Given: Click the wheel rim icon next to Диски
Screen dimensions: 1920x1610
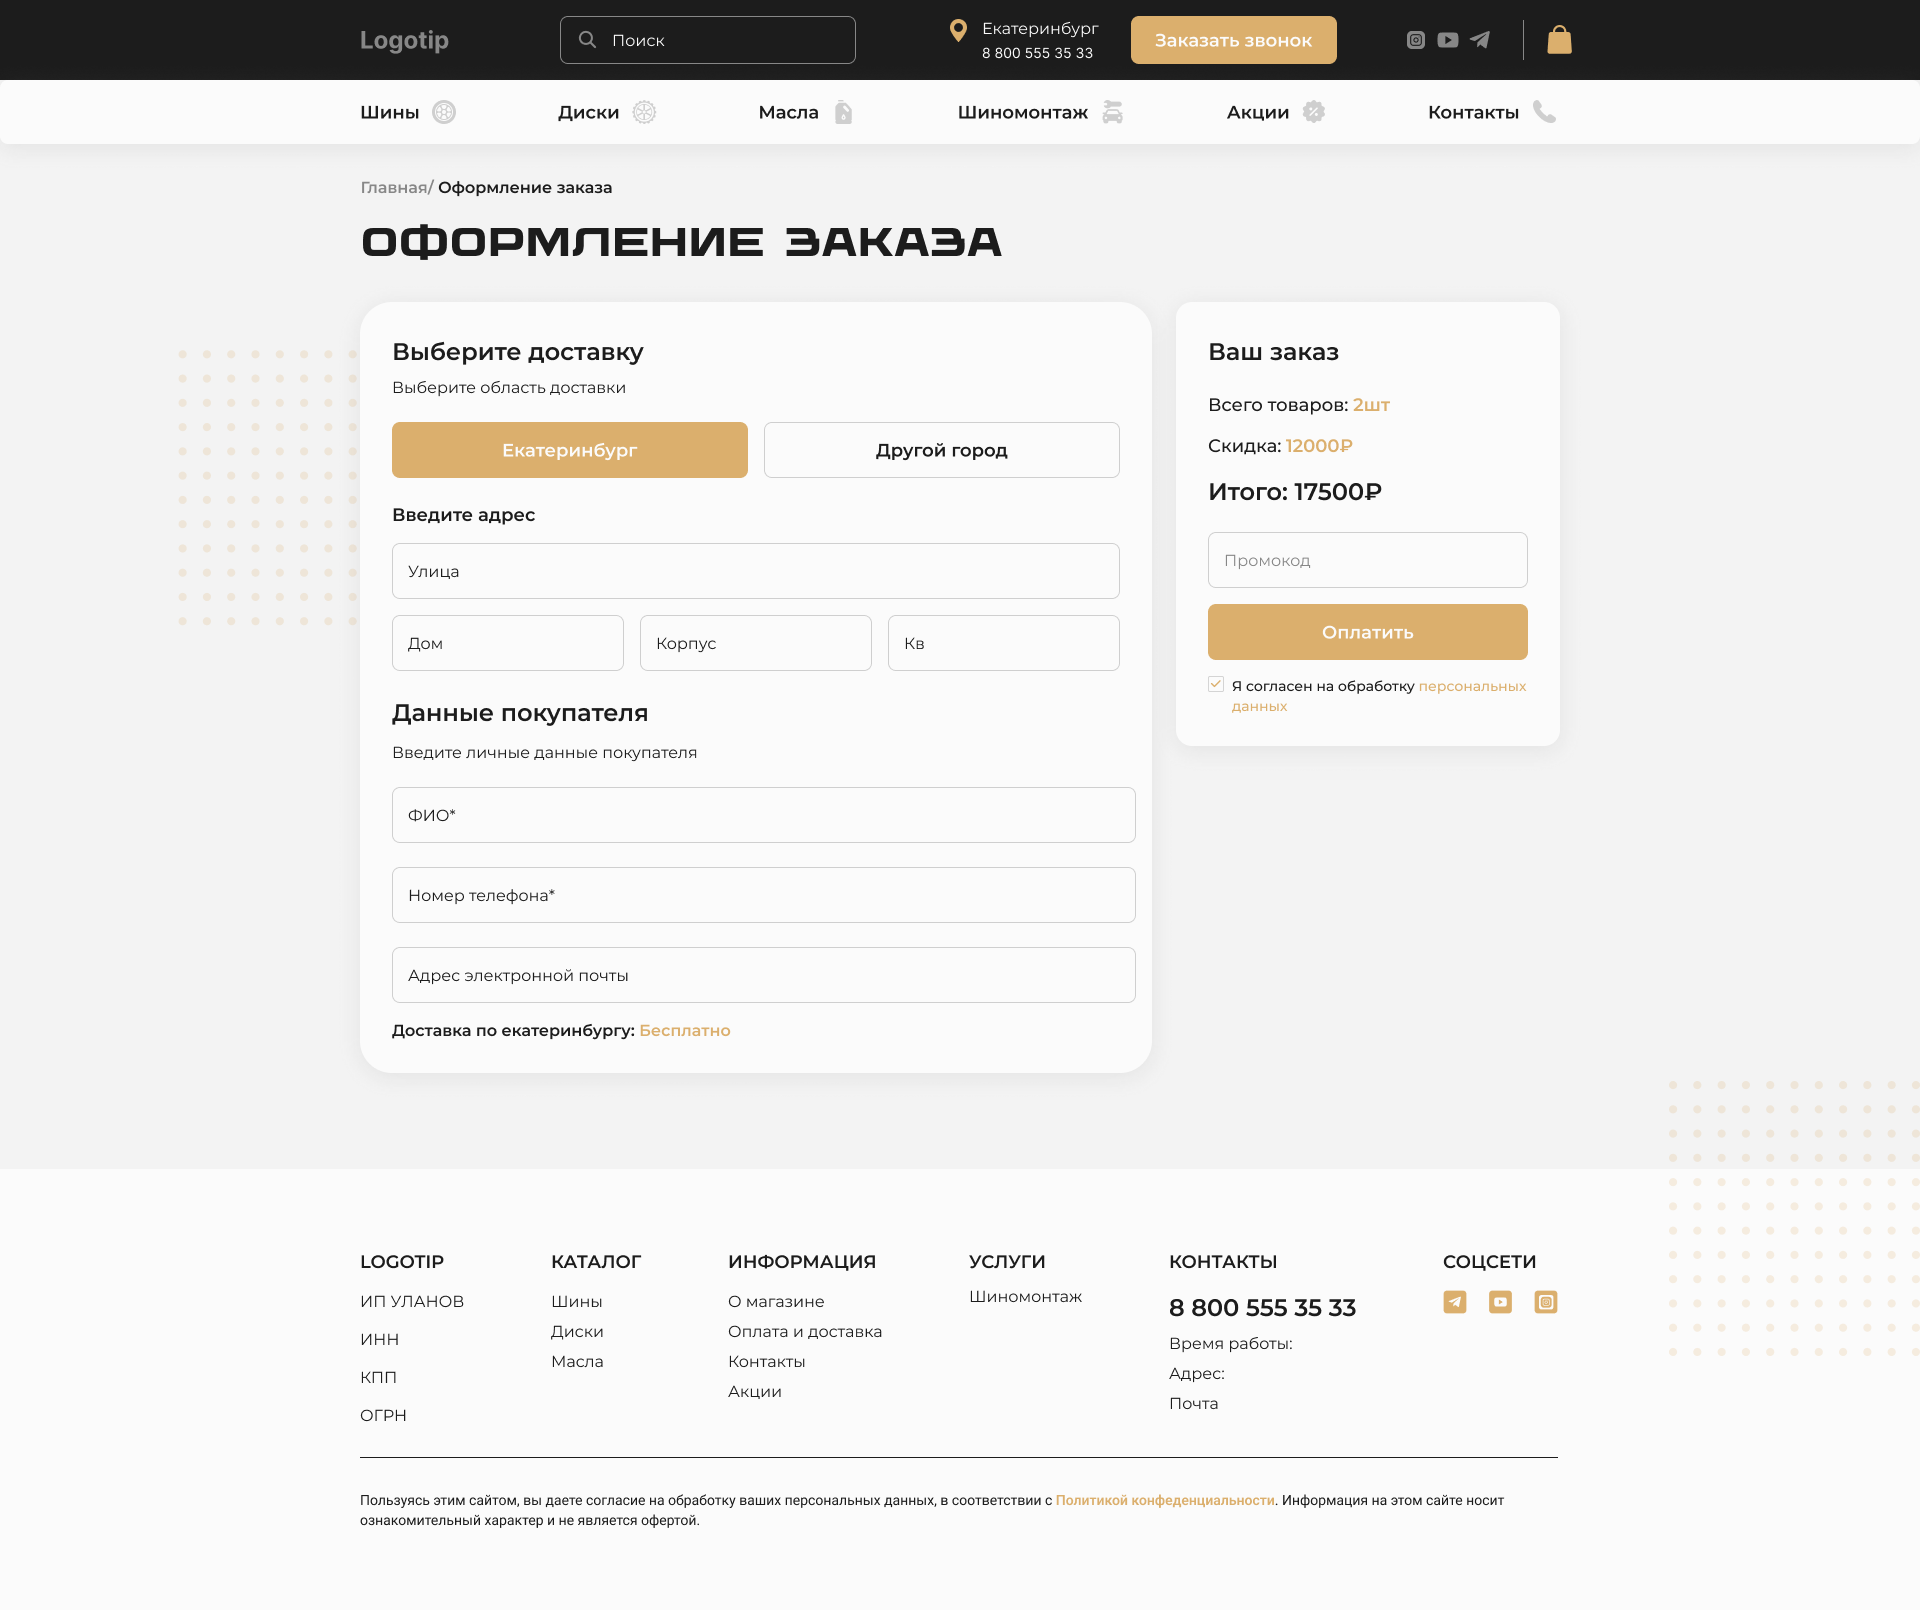Looking at the screenshot, I should point(645,112).
